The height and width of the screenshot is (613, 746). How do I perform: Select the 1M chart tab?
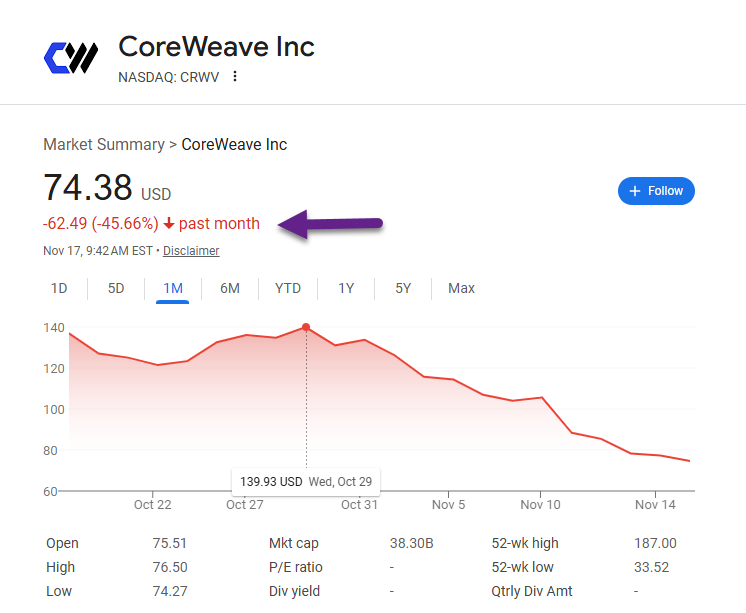click(173, 288)
